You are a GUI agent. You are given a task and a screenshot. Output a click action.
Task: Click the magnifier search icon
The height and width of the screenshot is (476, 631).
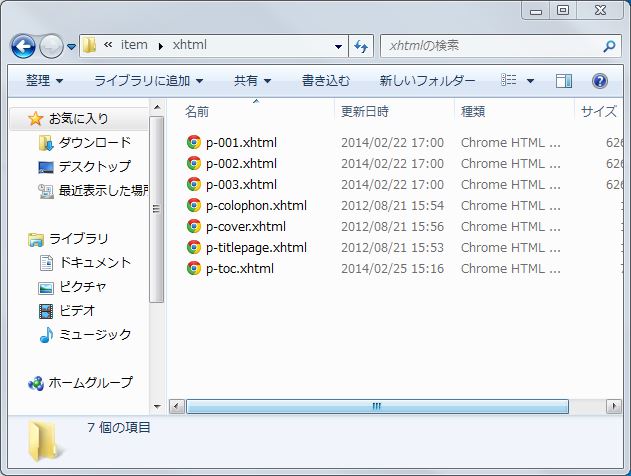(609, 46)
